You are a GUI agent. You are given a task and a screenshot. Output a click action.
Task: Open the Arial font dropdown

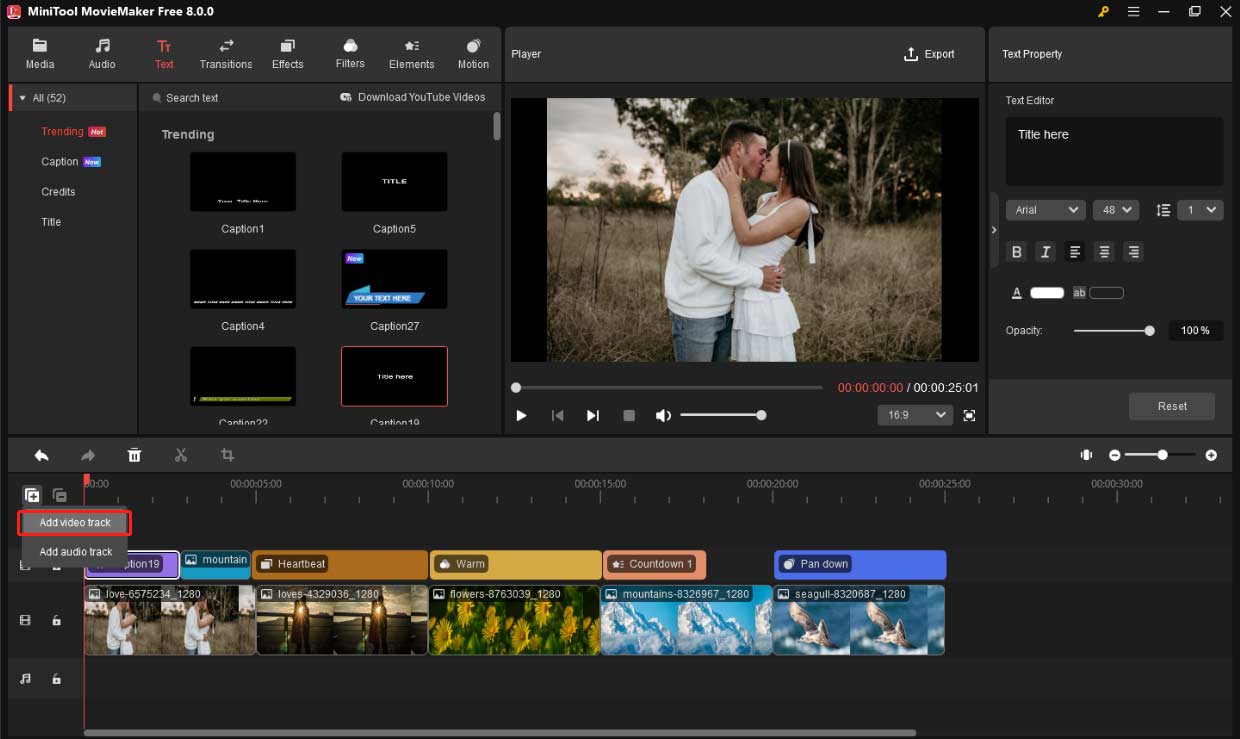[1046, 210]
